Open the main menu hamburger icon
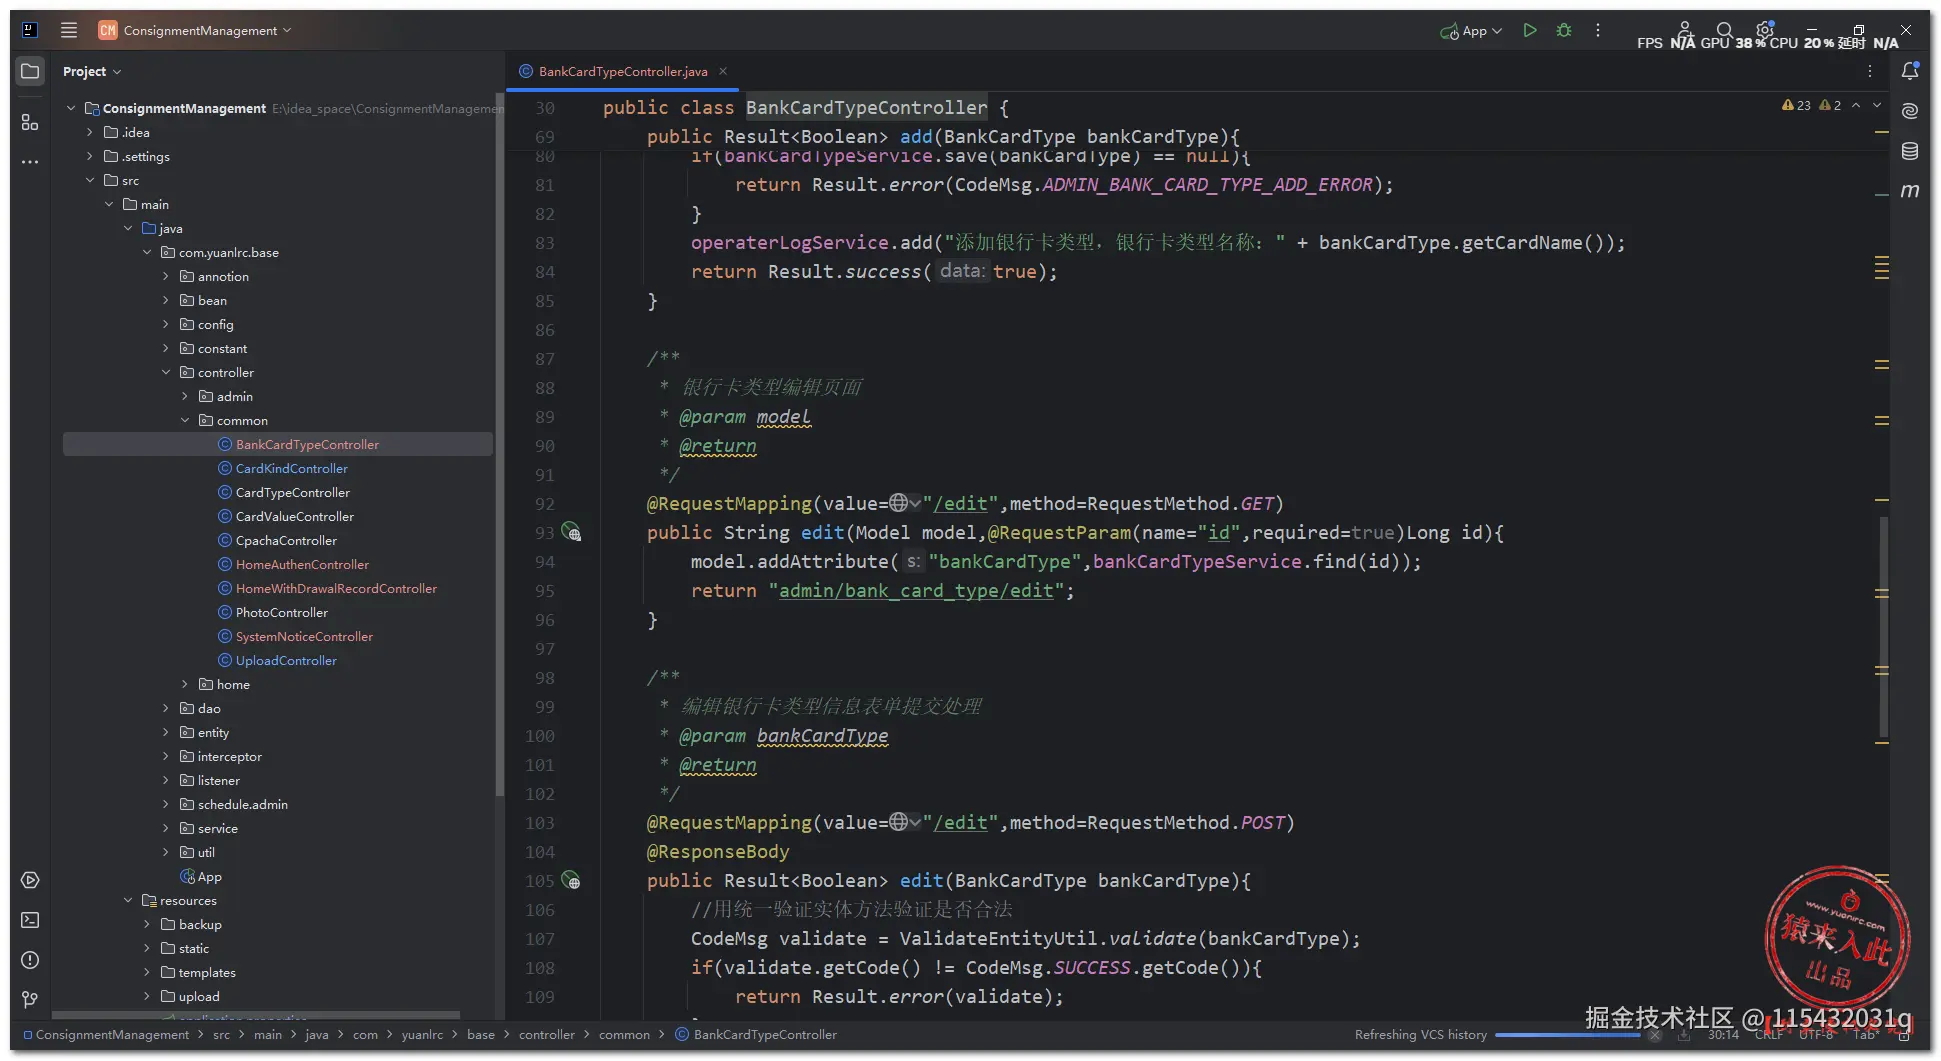1941x1061 pixels. (x=69, y=30)
